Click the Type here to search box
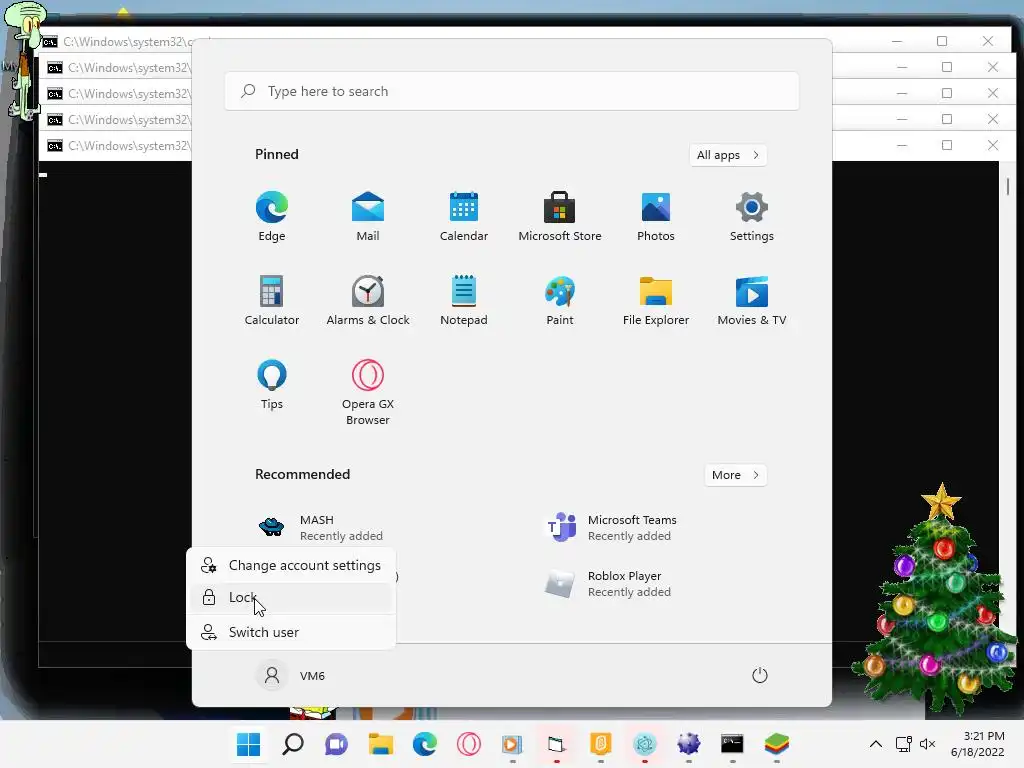1024x768 pixels. point(512,91)
